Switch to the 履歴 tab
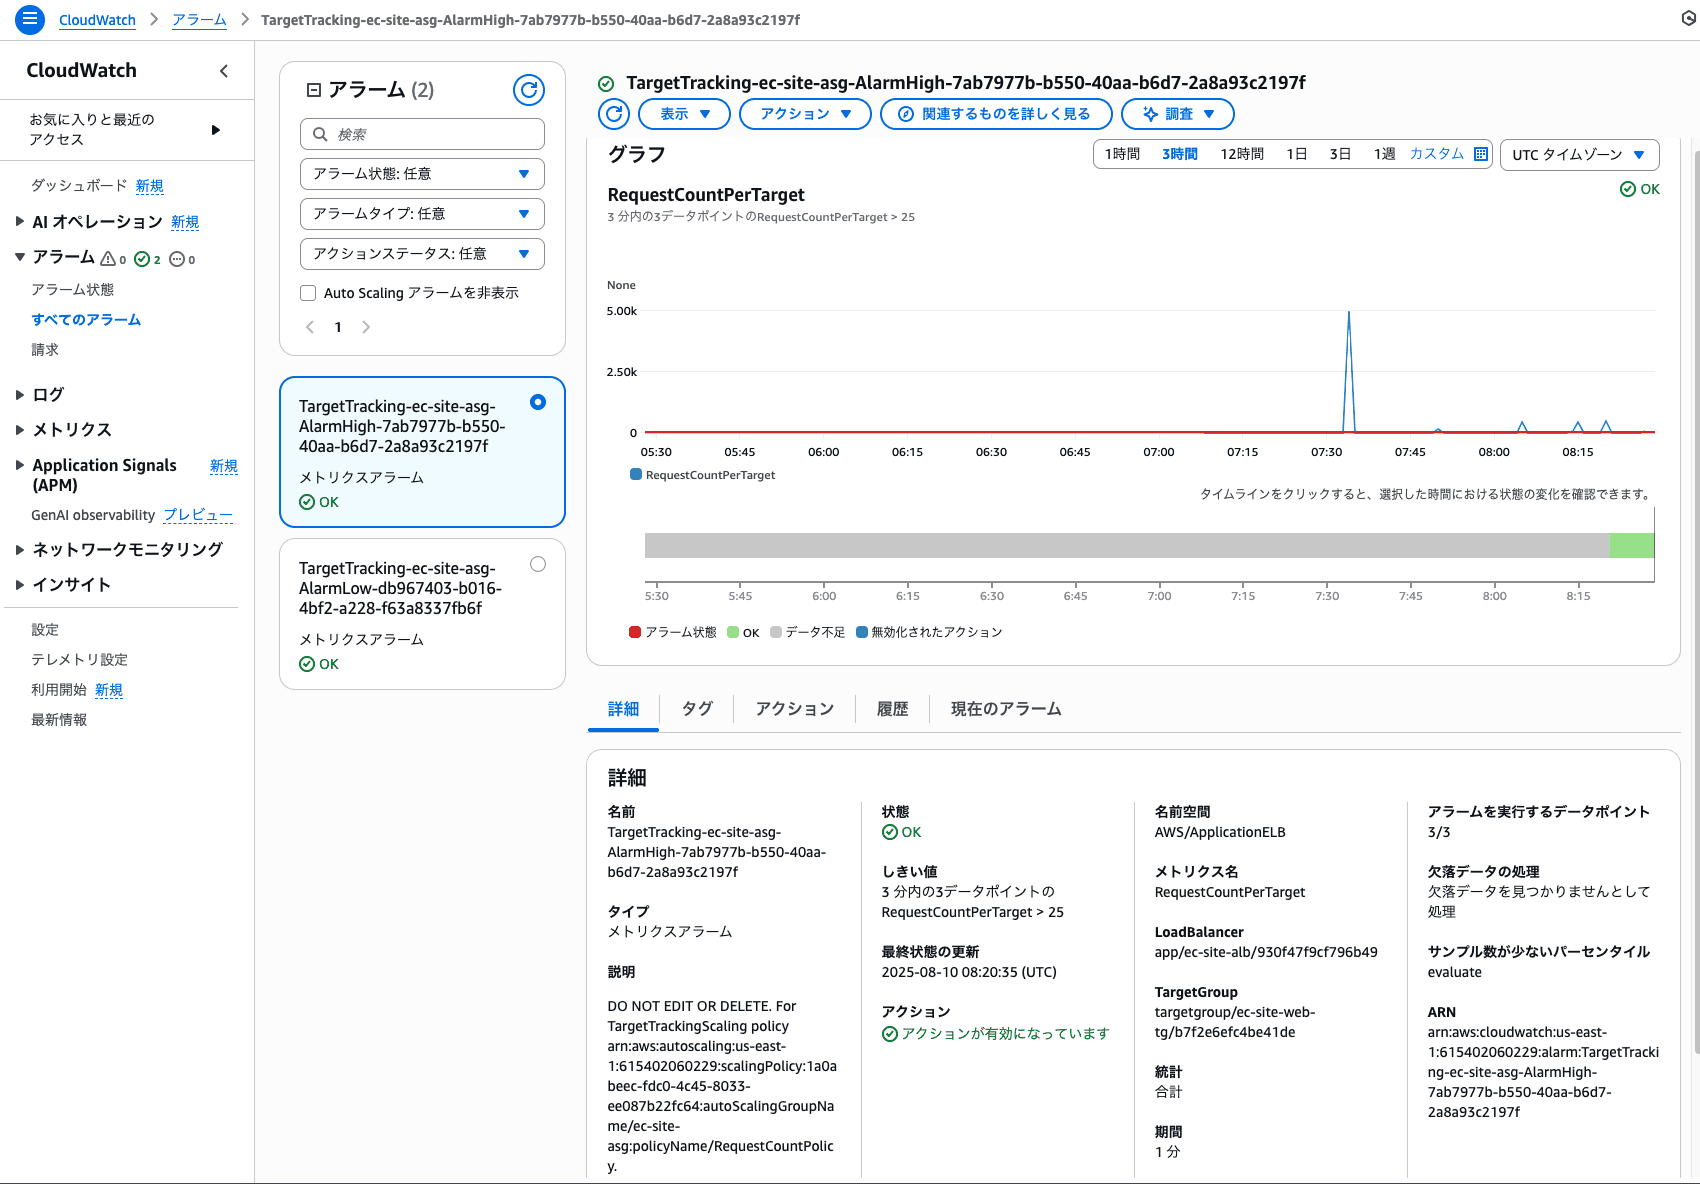 pos(891,709)
